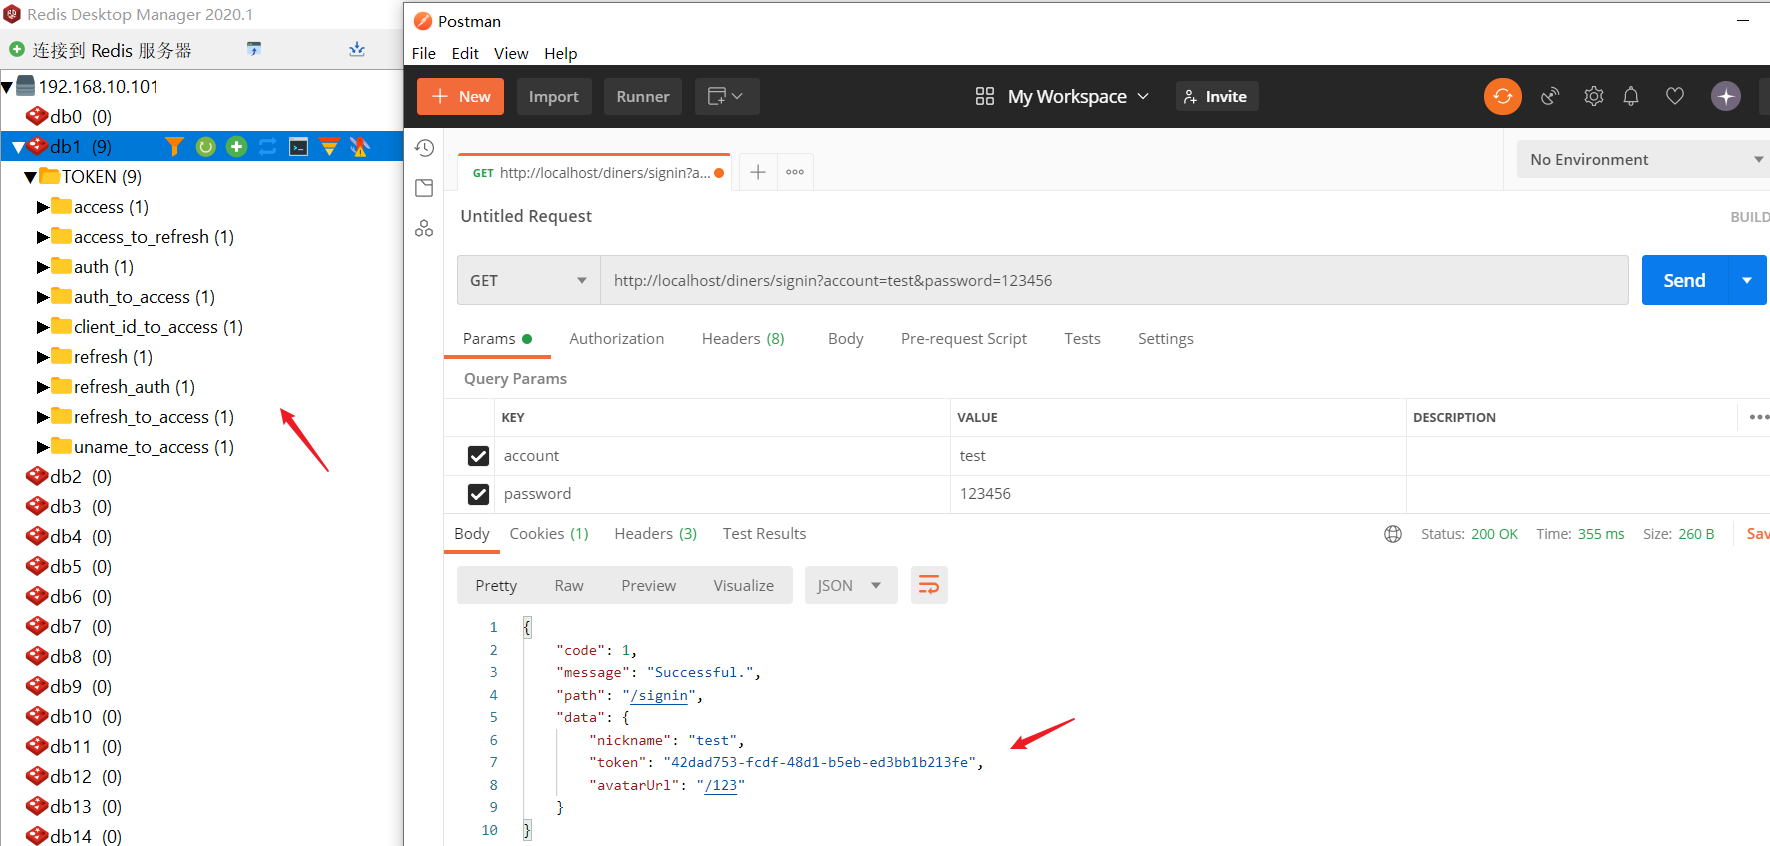The height and width of the screenshot is (846, 1770).
Task: Uncheck the account parameter checkbox
Action: pos(478,456)
